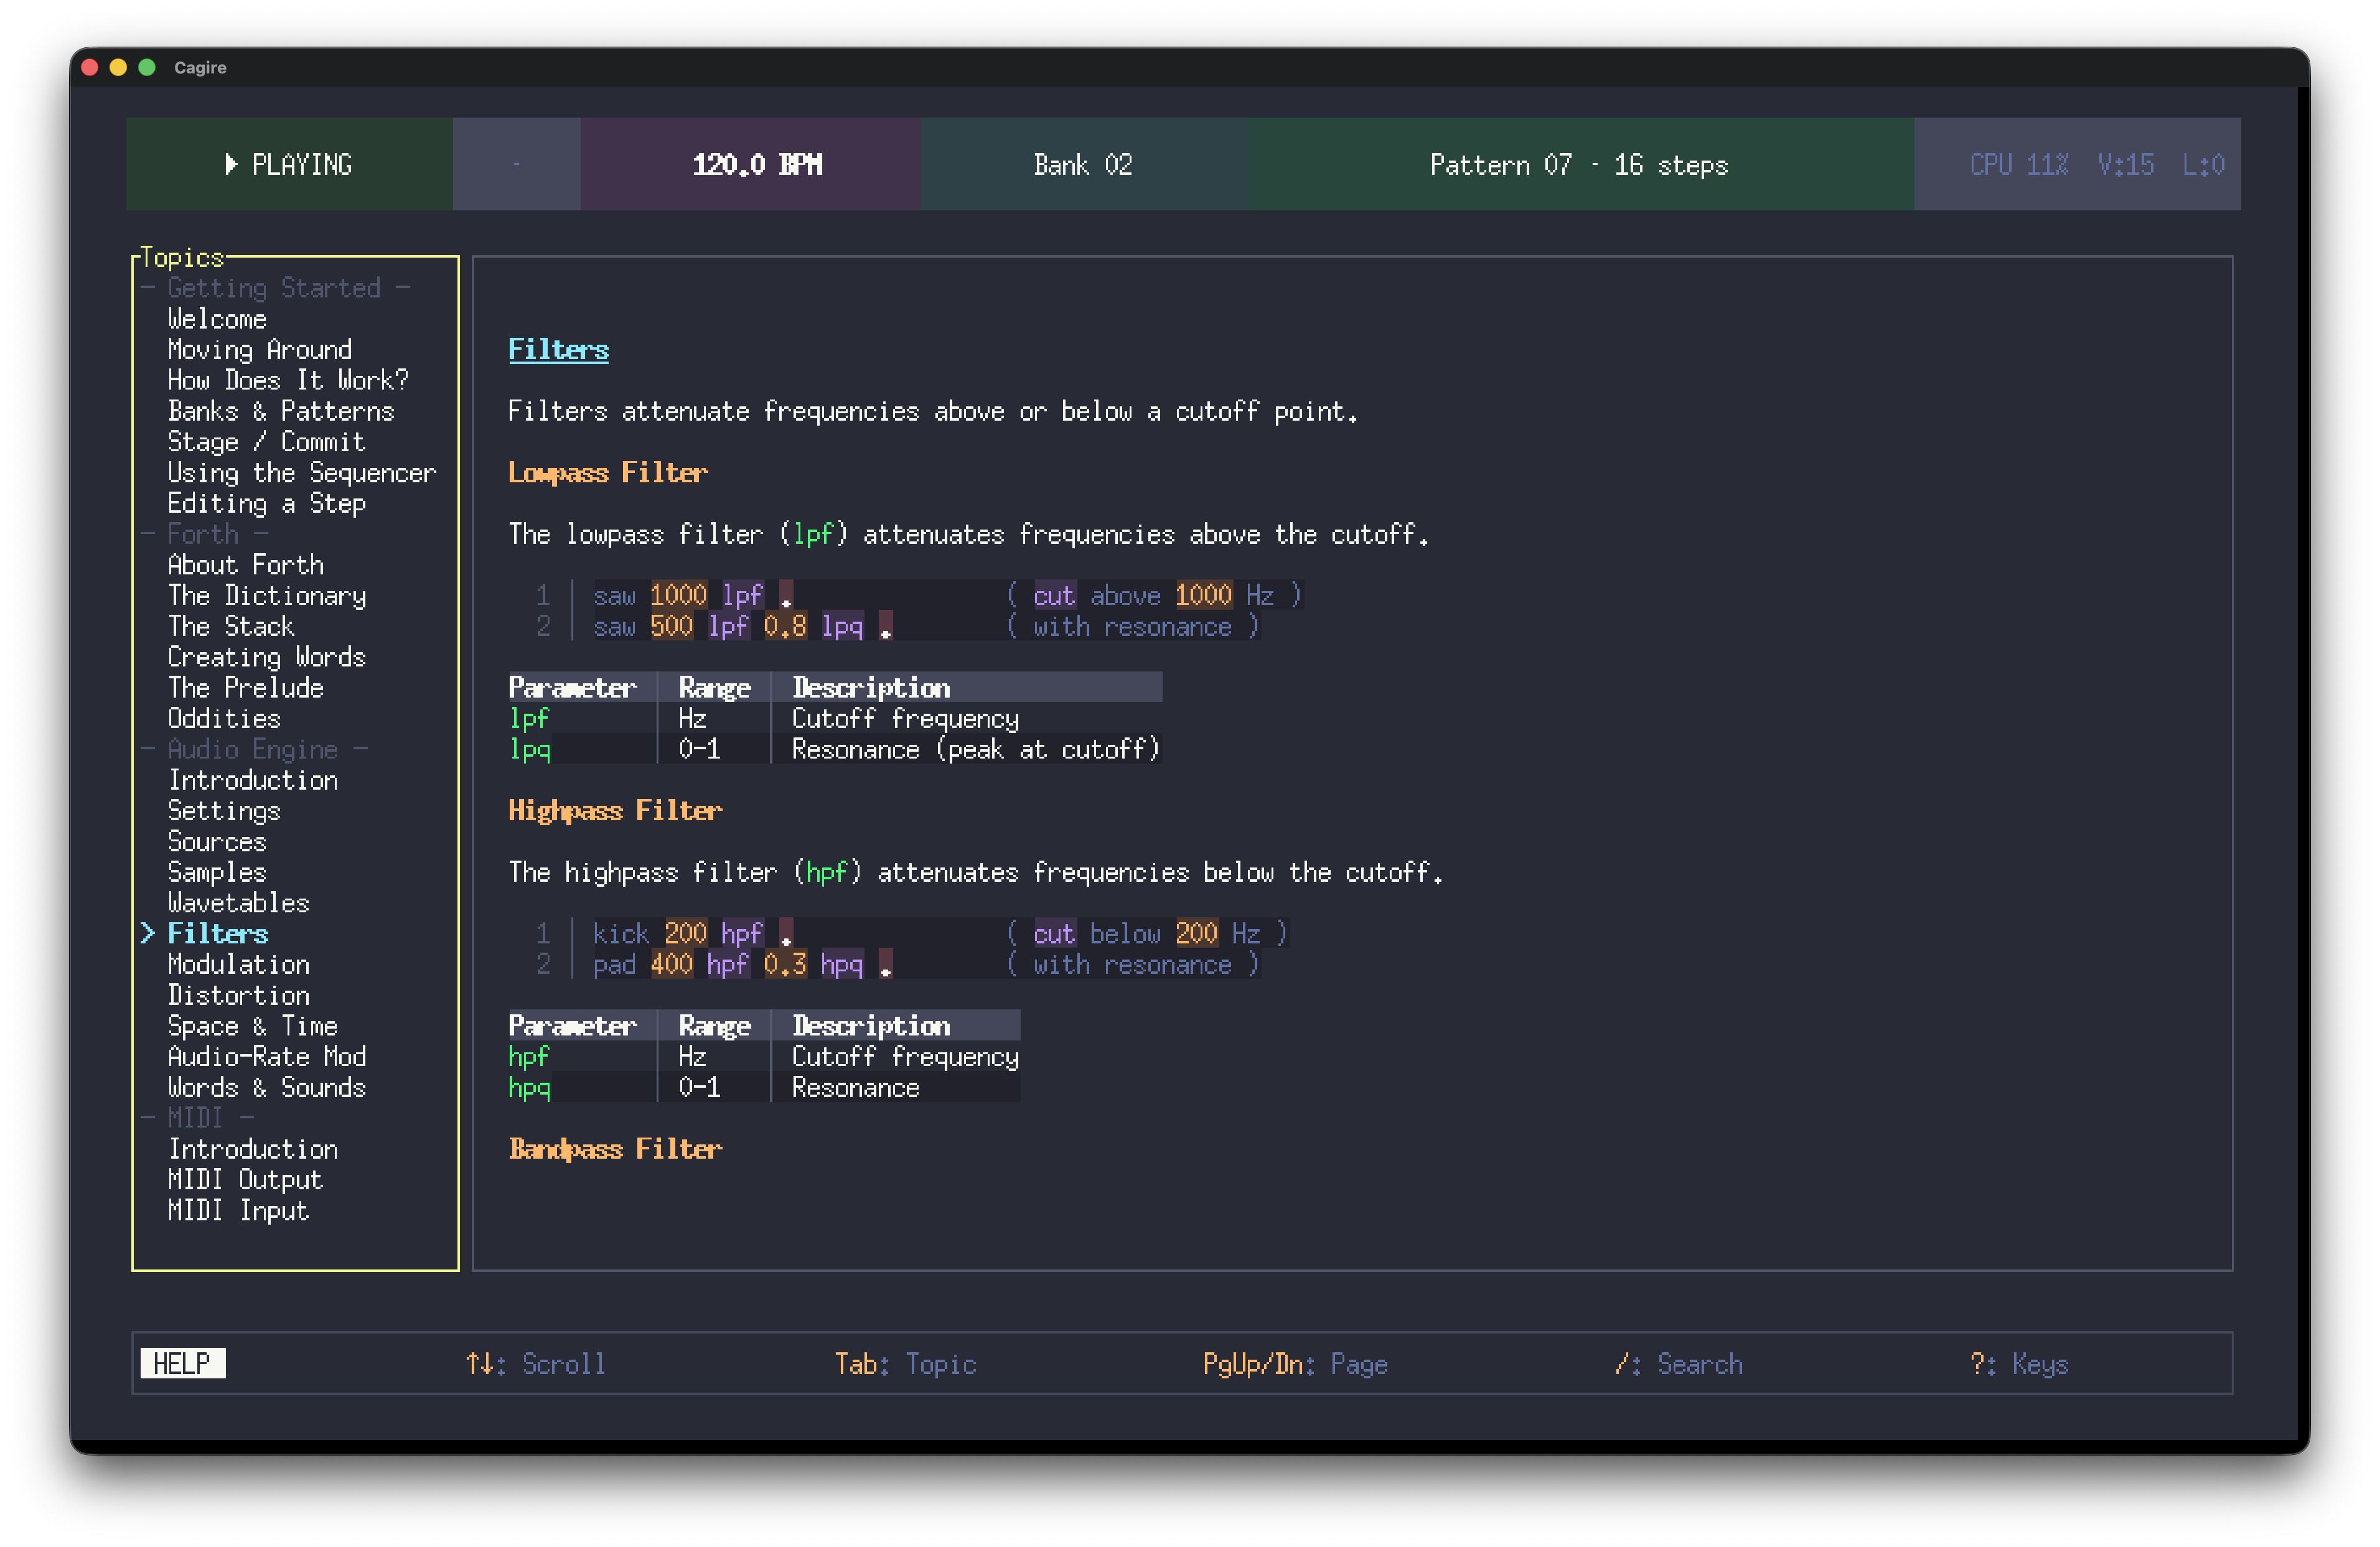The height and width of the screenshot is (1547, 2380).
Task: Open The Dictionary topic
Action: (x=266, y=596)
